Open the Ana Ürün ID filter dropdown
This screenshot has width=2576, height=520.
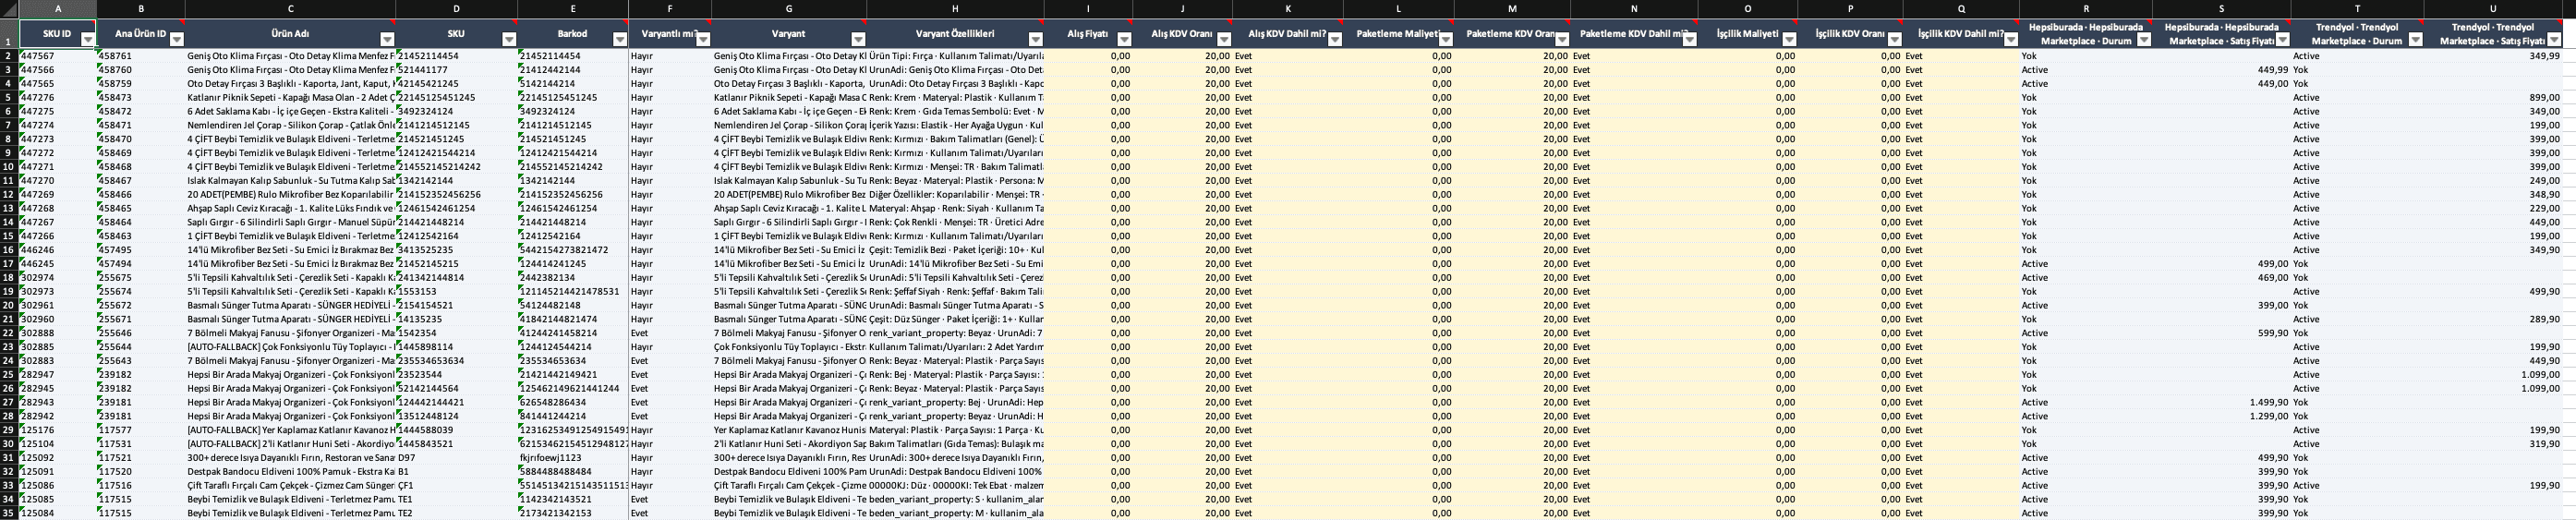[177, 40]
